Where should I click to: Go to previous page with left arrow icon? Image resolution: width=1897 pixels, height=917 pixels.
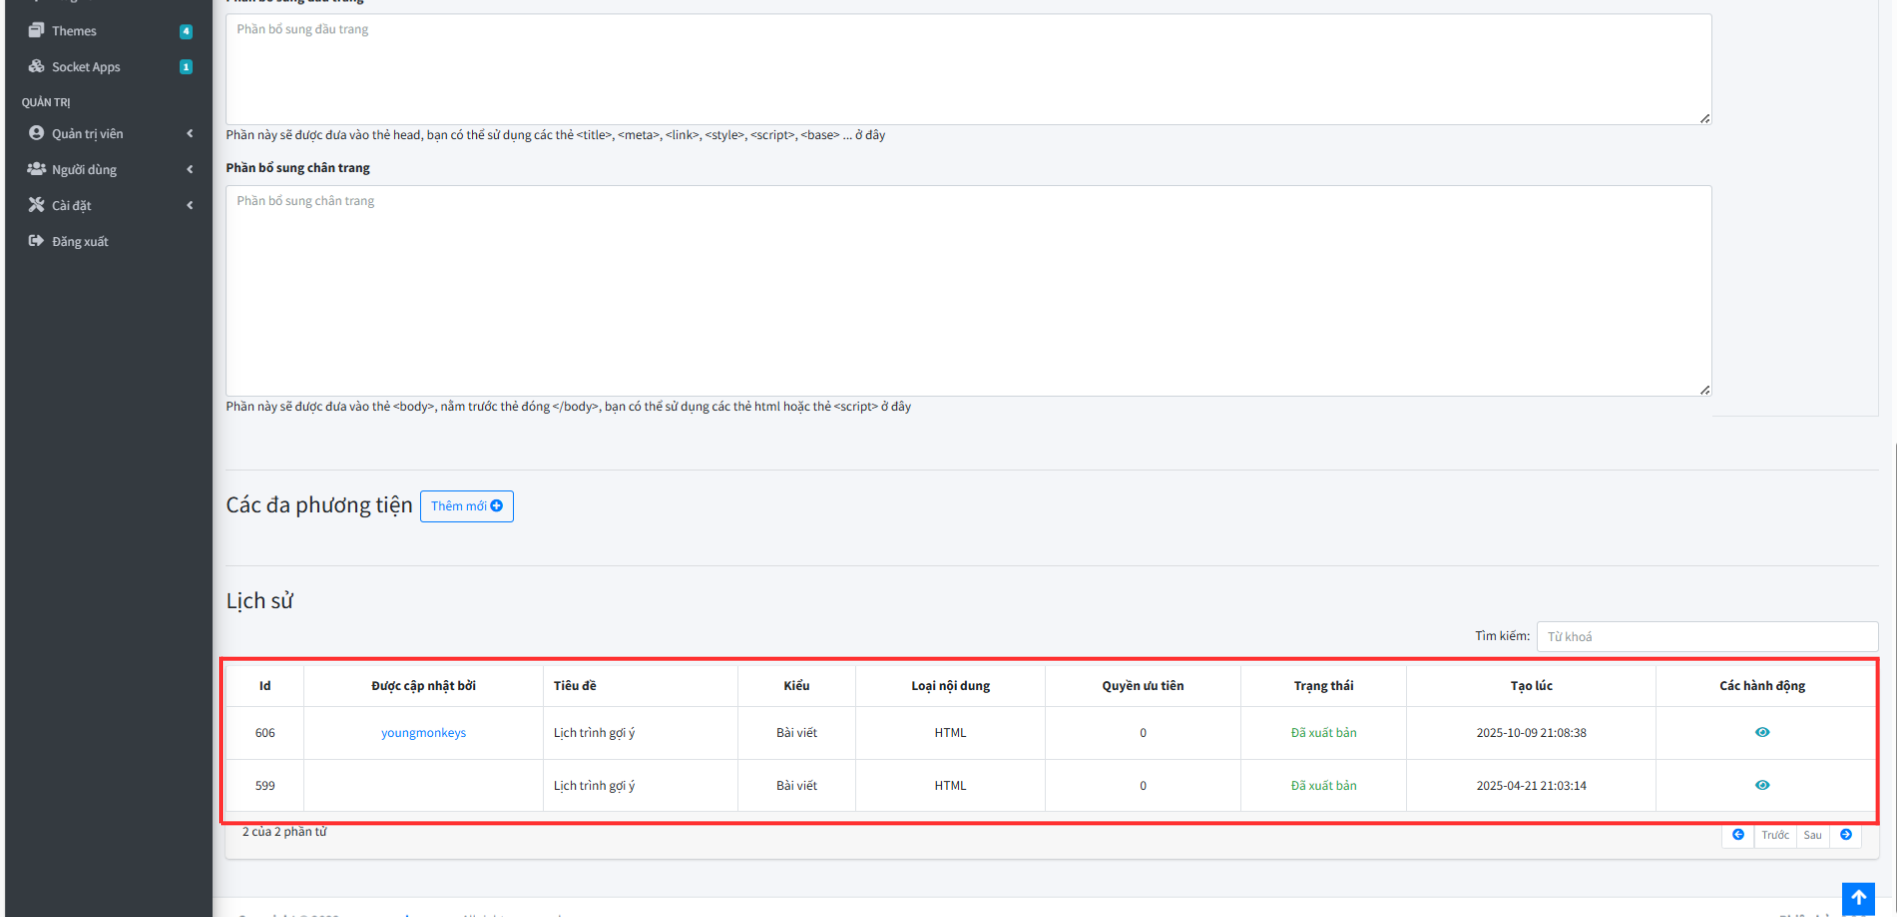(1738, 835)
